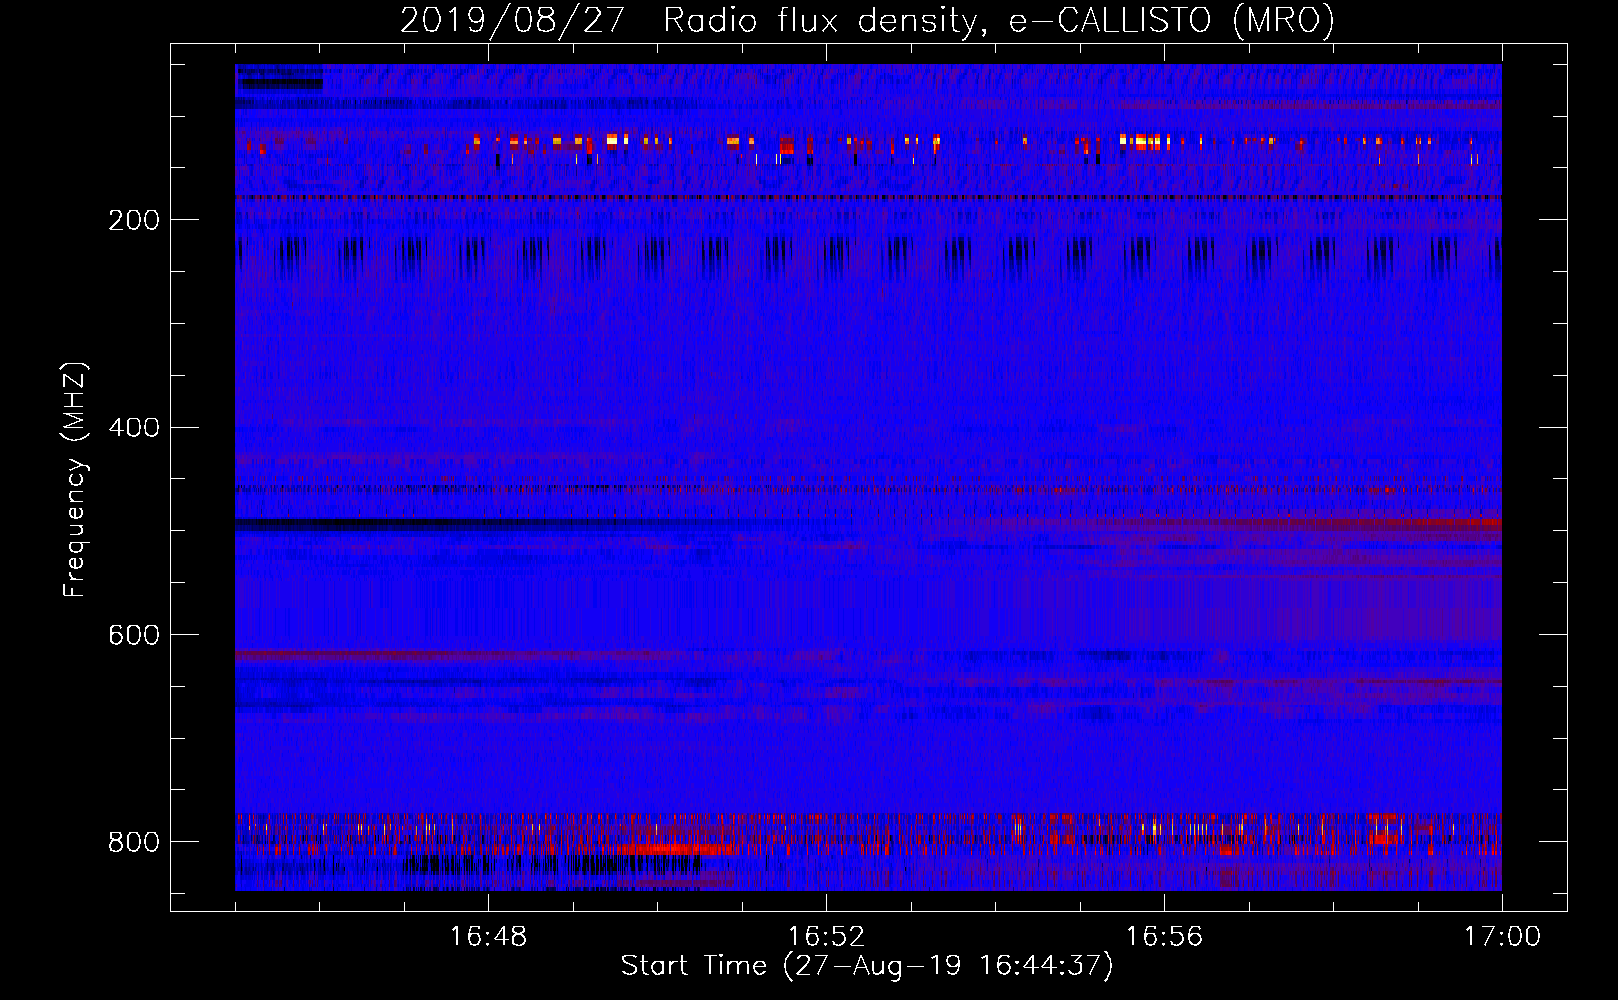Viewport: 1618px width, 1000px height.
Task: Click the 'Start Time (27-Aug-19 16:44:37)' label
Action: 867,966
